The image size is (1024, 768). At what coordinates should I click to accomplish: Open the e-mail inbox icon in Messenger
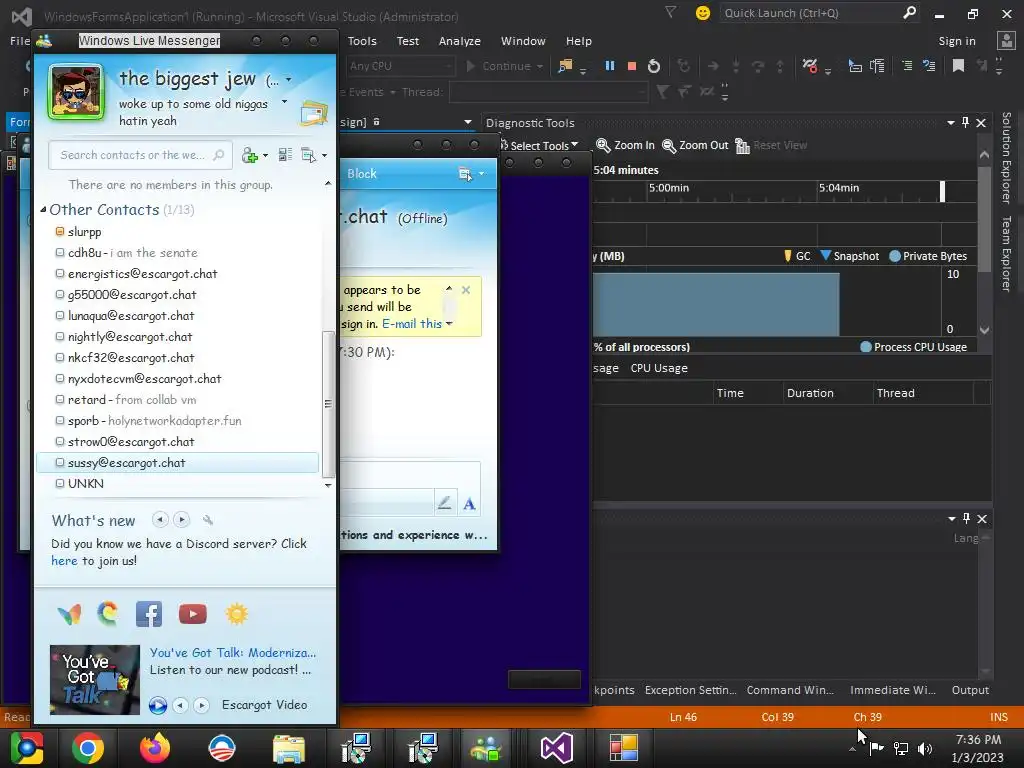tap(313, 113)
